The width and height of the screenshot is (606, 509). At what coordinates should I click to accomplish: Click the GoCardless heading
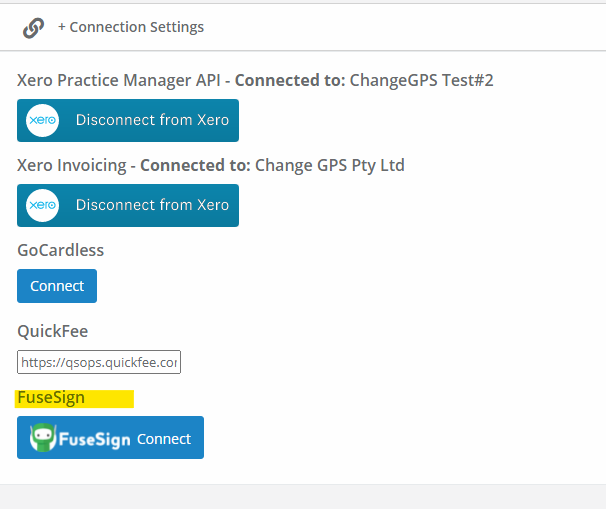coord(61,250)
